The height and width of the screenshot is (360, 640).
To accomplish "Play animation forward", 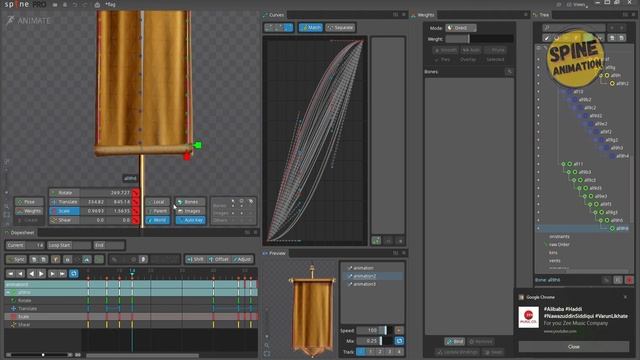I will [41, 273].
